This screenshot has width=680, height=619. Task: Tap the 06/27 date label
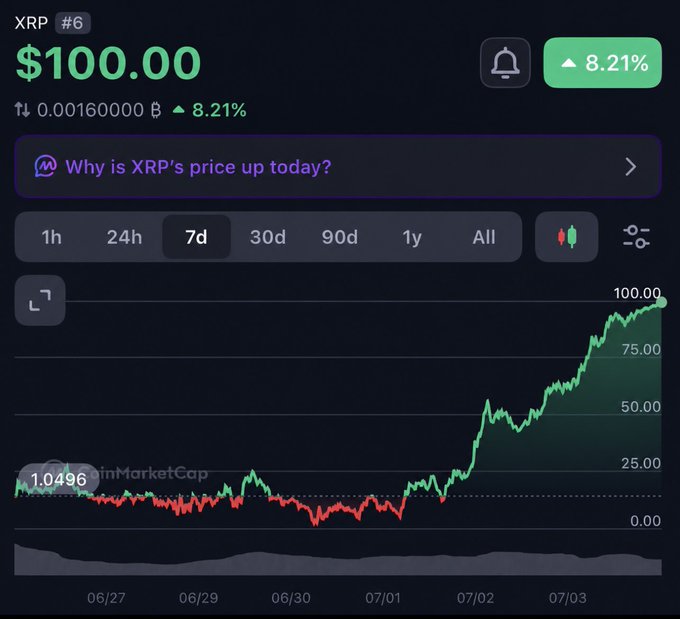pyautogui.click(x=106, y=598)
